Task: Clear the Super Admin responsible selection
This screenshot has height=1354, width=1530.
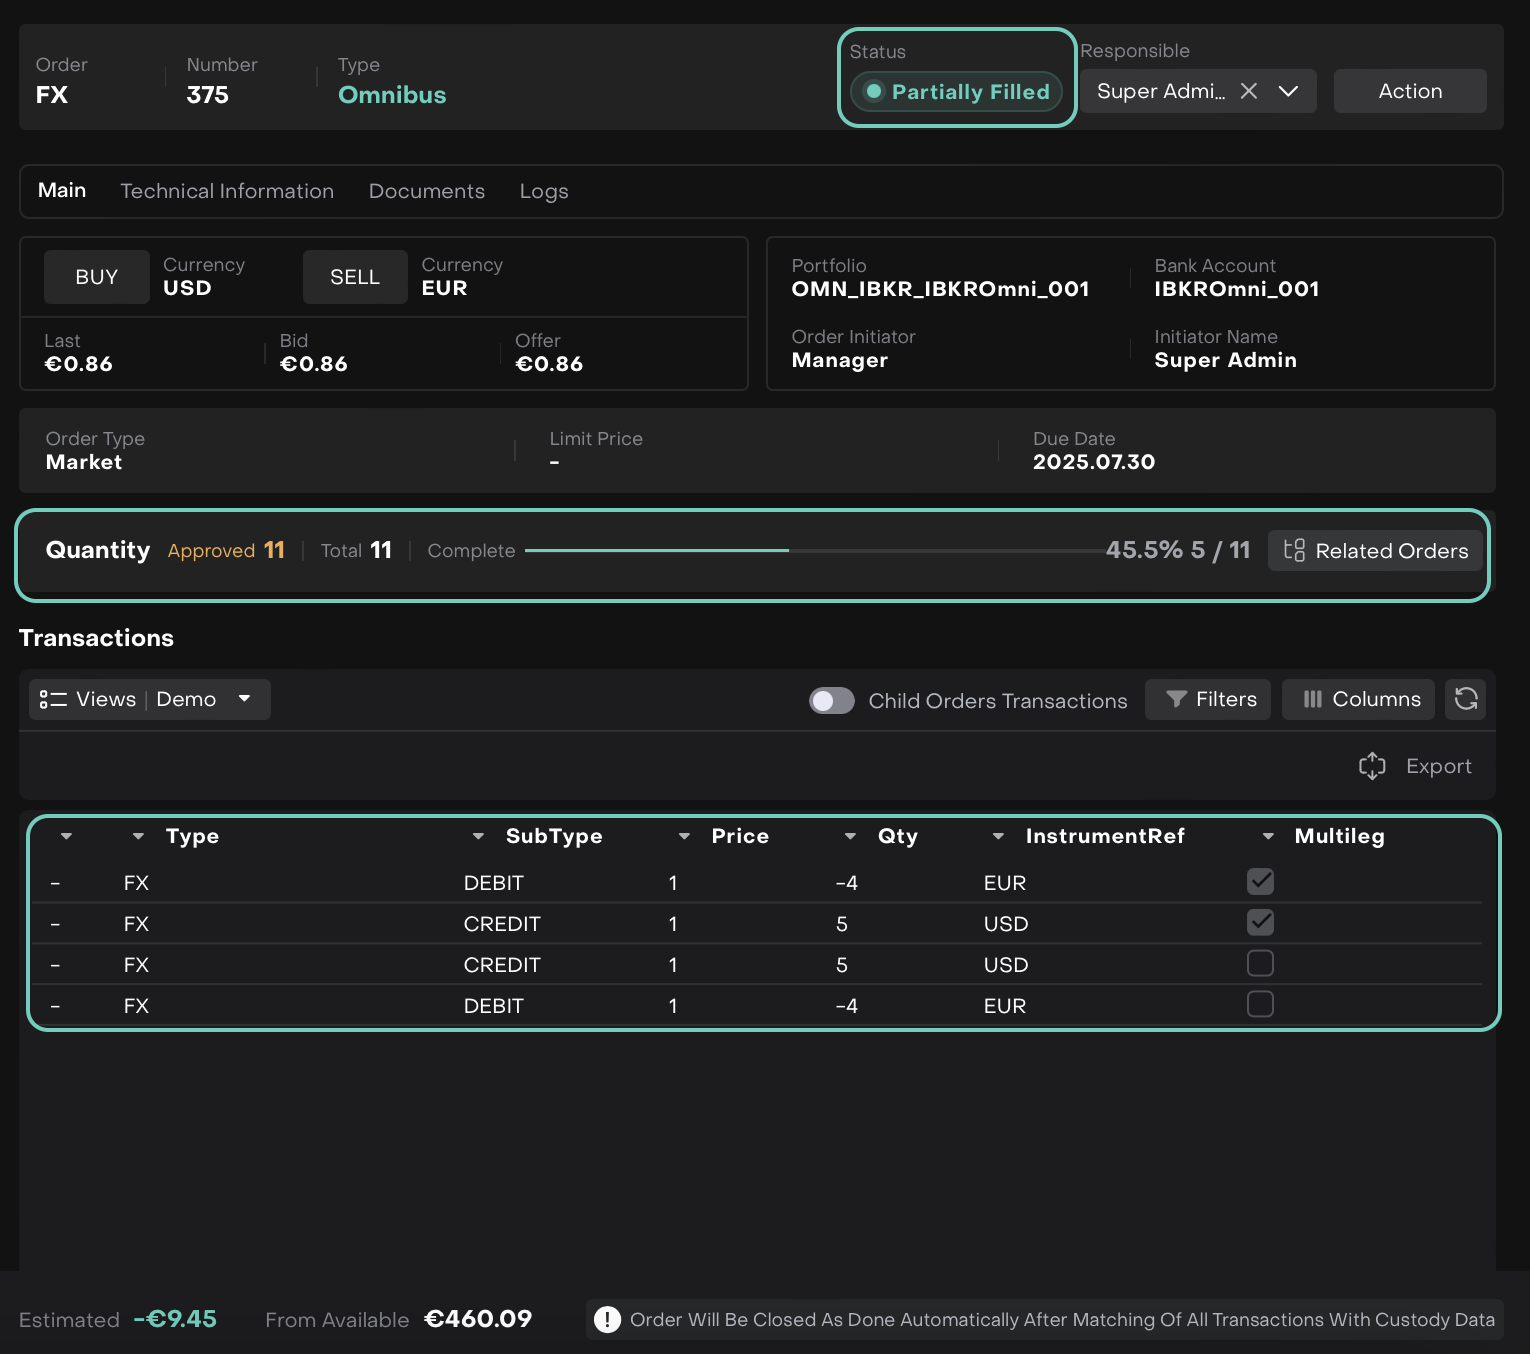Action: point(1249,91)
